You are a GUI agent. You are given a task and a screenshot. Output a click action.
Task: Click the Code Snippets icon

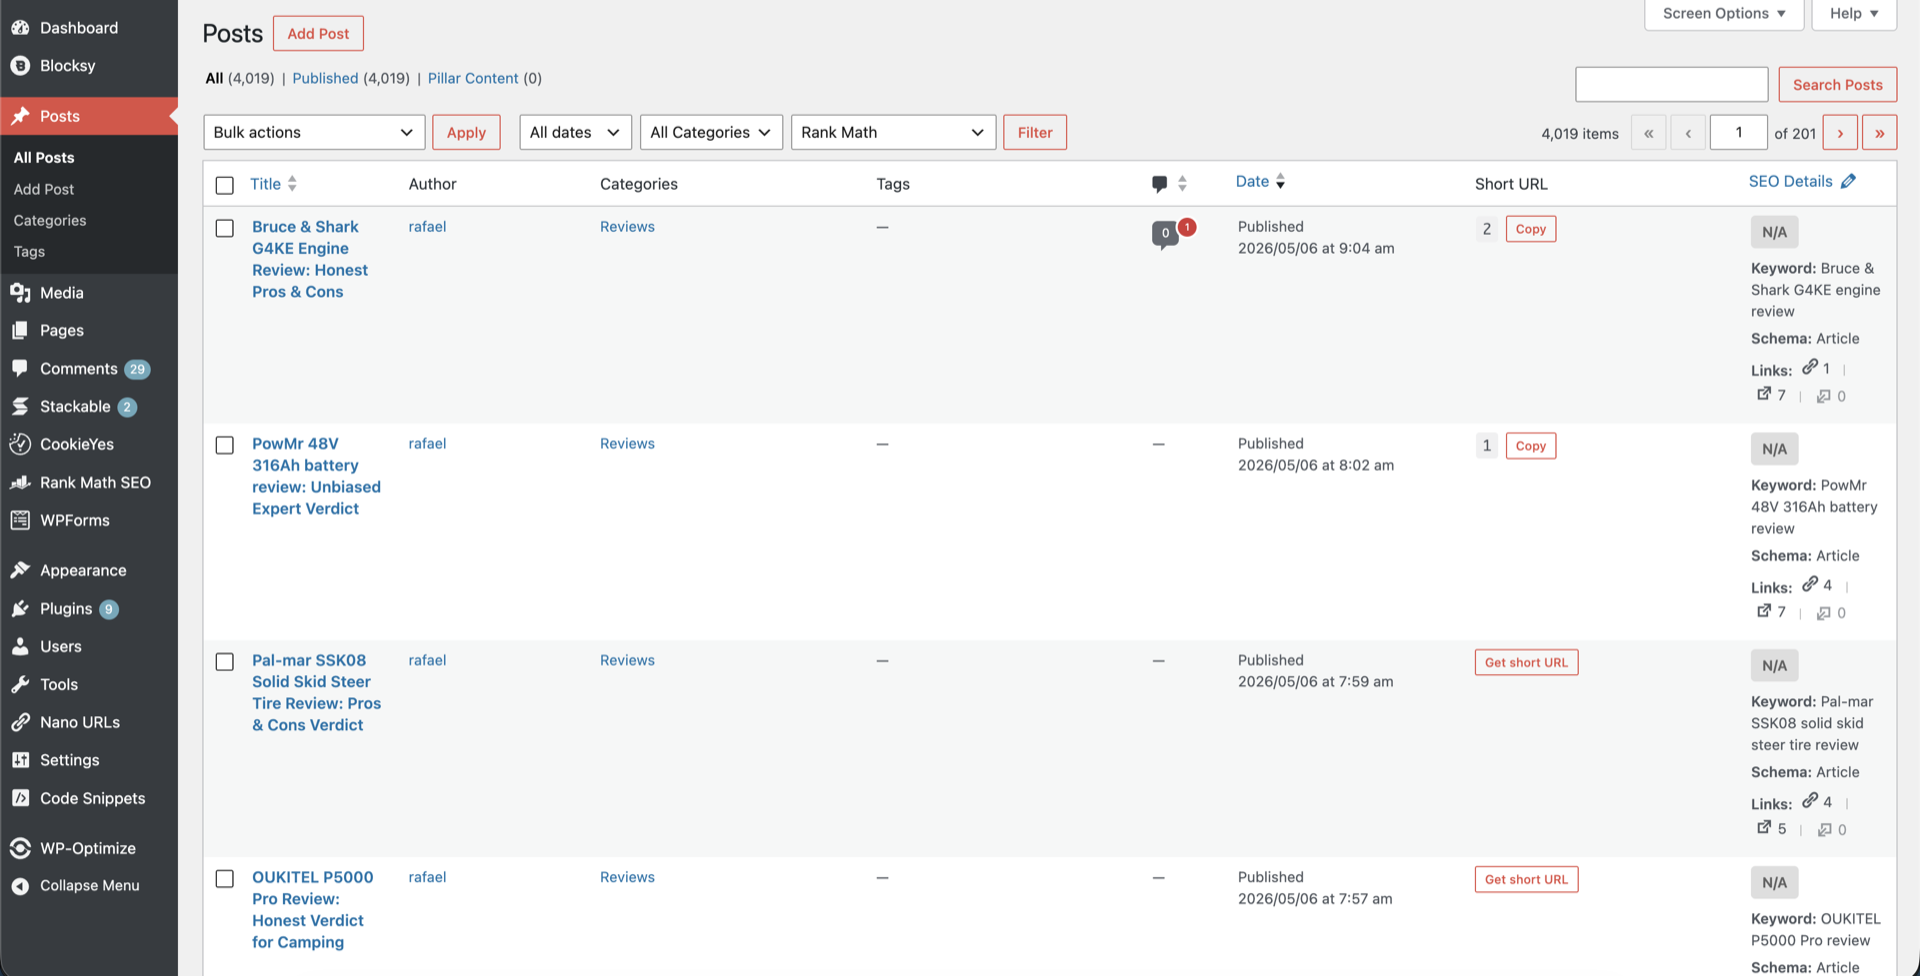[20, 798]
